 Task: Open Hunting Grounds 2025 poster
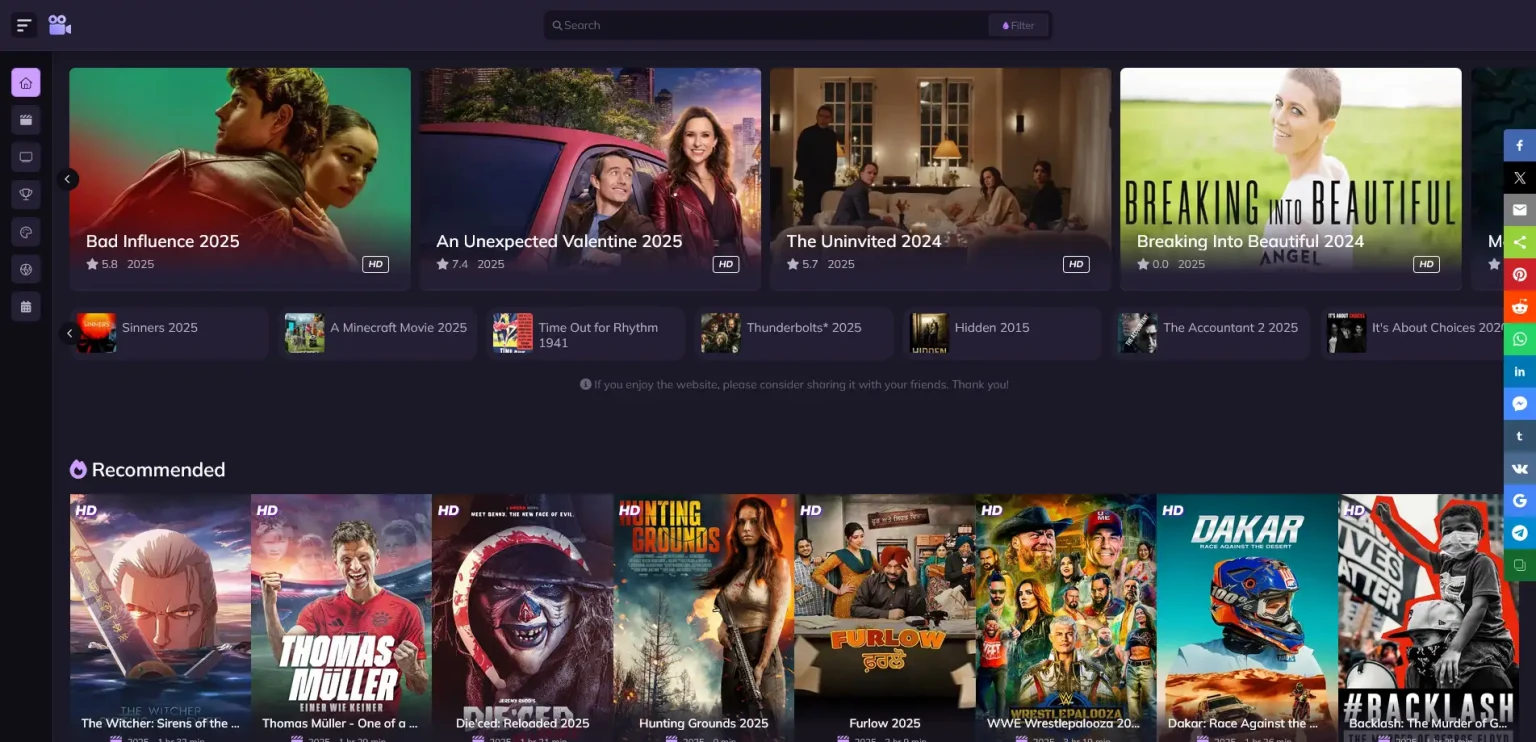pyautogui.click(x=704, y=618)
